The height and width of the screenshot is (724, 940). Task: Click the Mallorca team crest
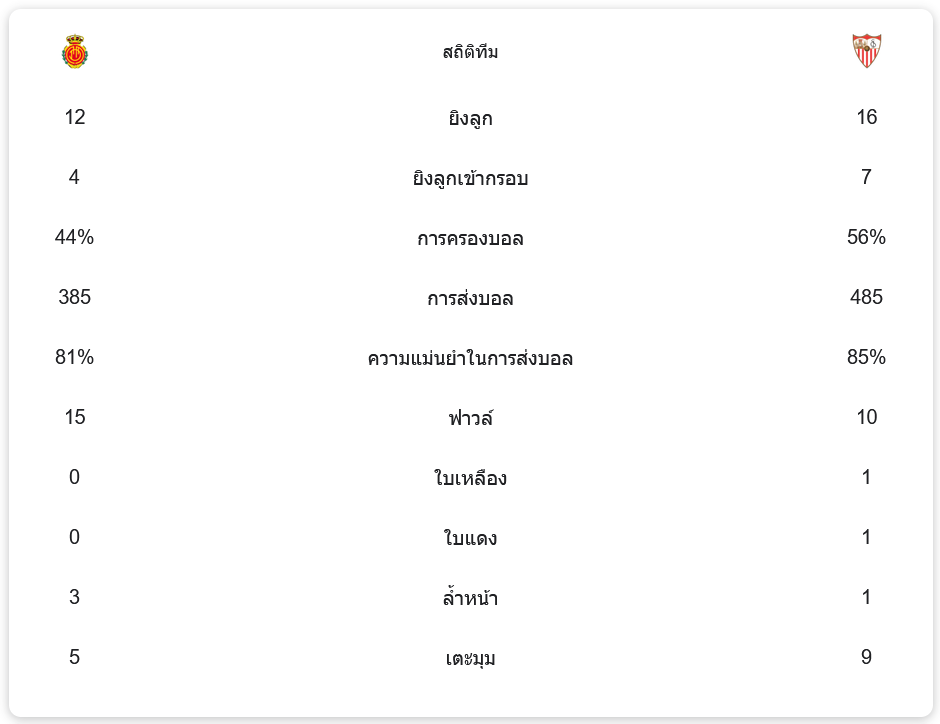coord(75,51)
